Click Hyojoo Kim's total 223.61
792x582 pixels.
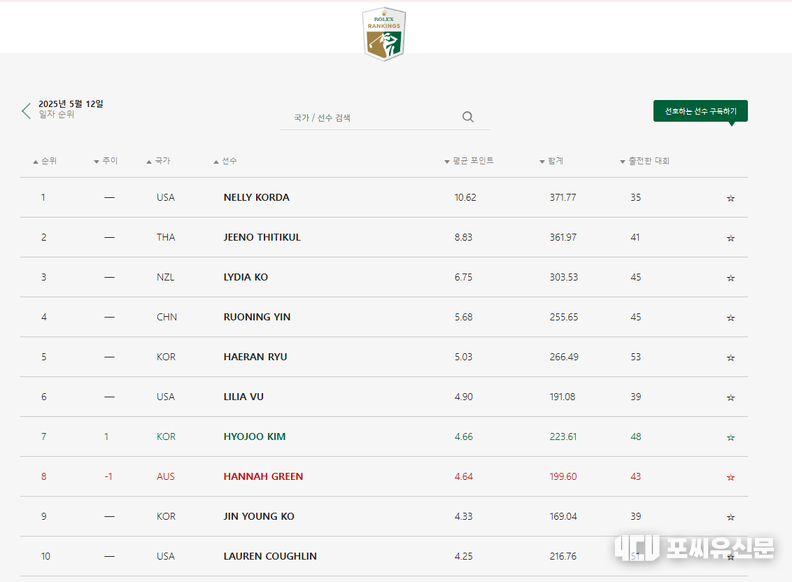click(x=563, y=436)
